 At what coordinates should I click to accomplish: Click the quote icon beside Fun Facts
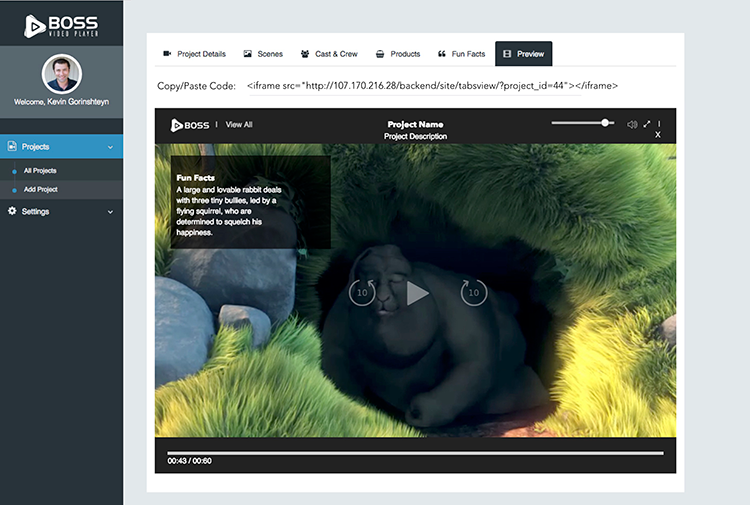(x=441, y=54)
